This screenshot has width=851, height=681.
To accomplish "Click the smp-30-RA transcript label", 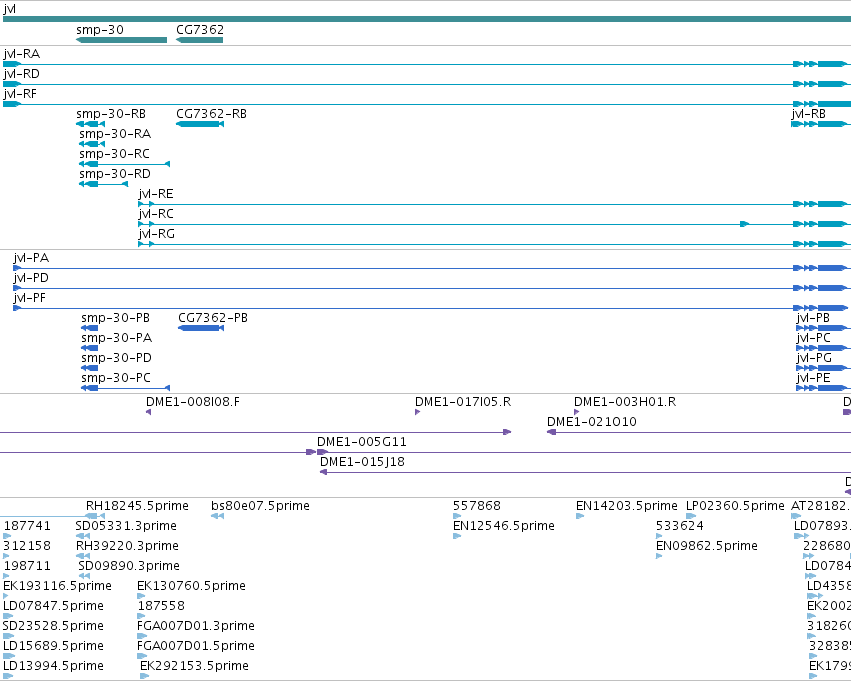I will (115, 134).
